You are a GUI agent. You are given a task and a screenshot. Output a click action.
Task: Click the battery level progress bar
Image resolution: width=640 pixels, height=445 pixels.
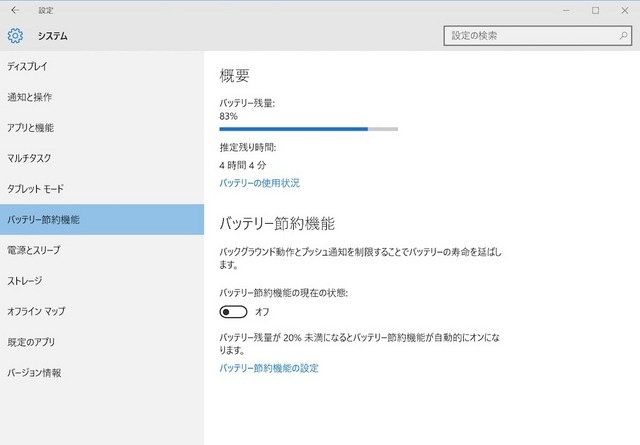click(x=309, y=129)
